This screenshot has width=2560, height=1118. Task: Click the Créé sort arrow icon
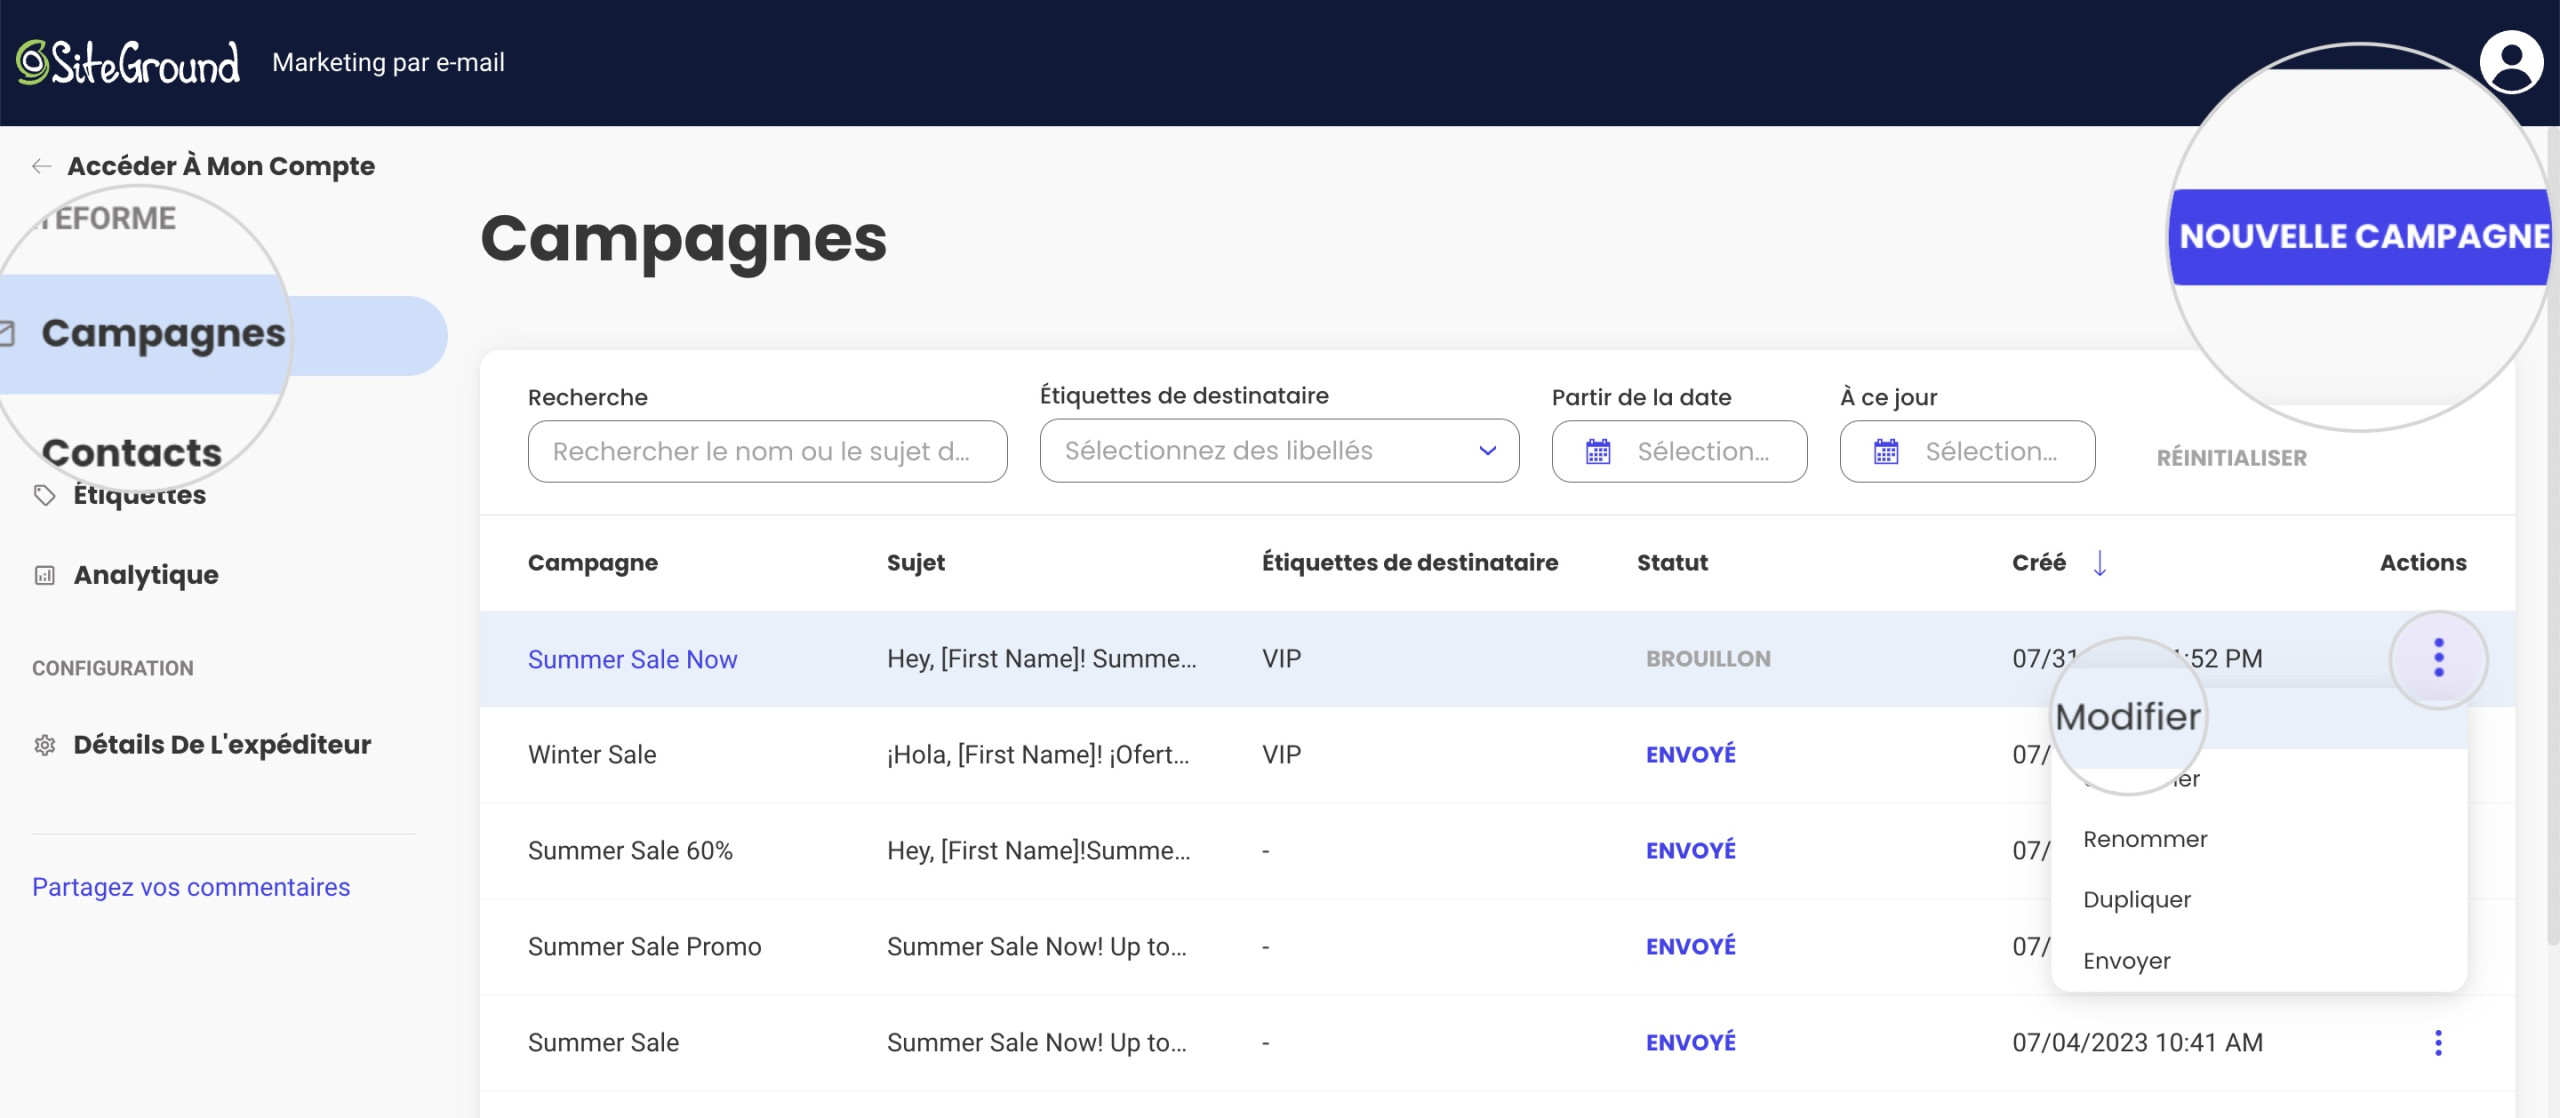tap(2100, 563)
